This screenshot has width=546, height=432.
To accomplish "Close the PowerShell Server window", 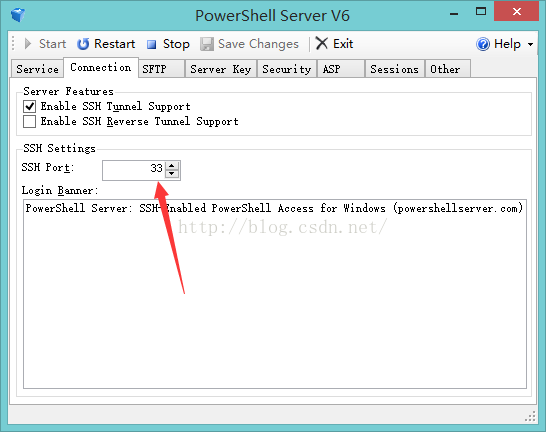I will click(517, 11).
